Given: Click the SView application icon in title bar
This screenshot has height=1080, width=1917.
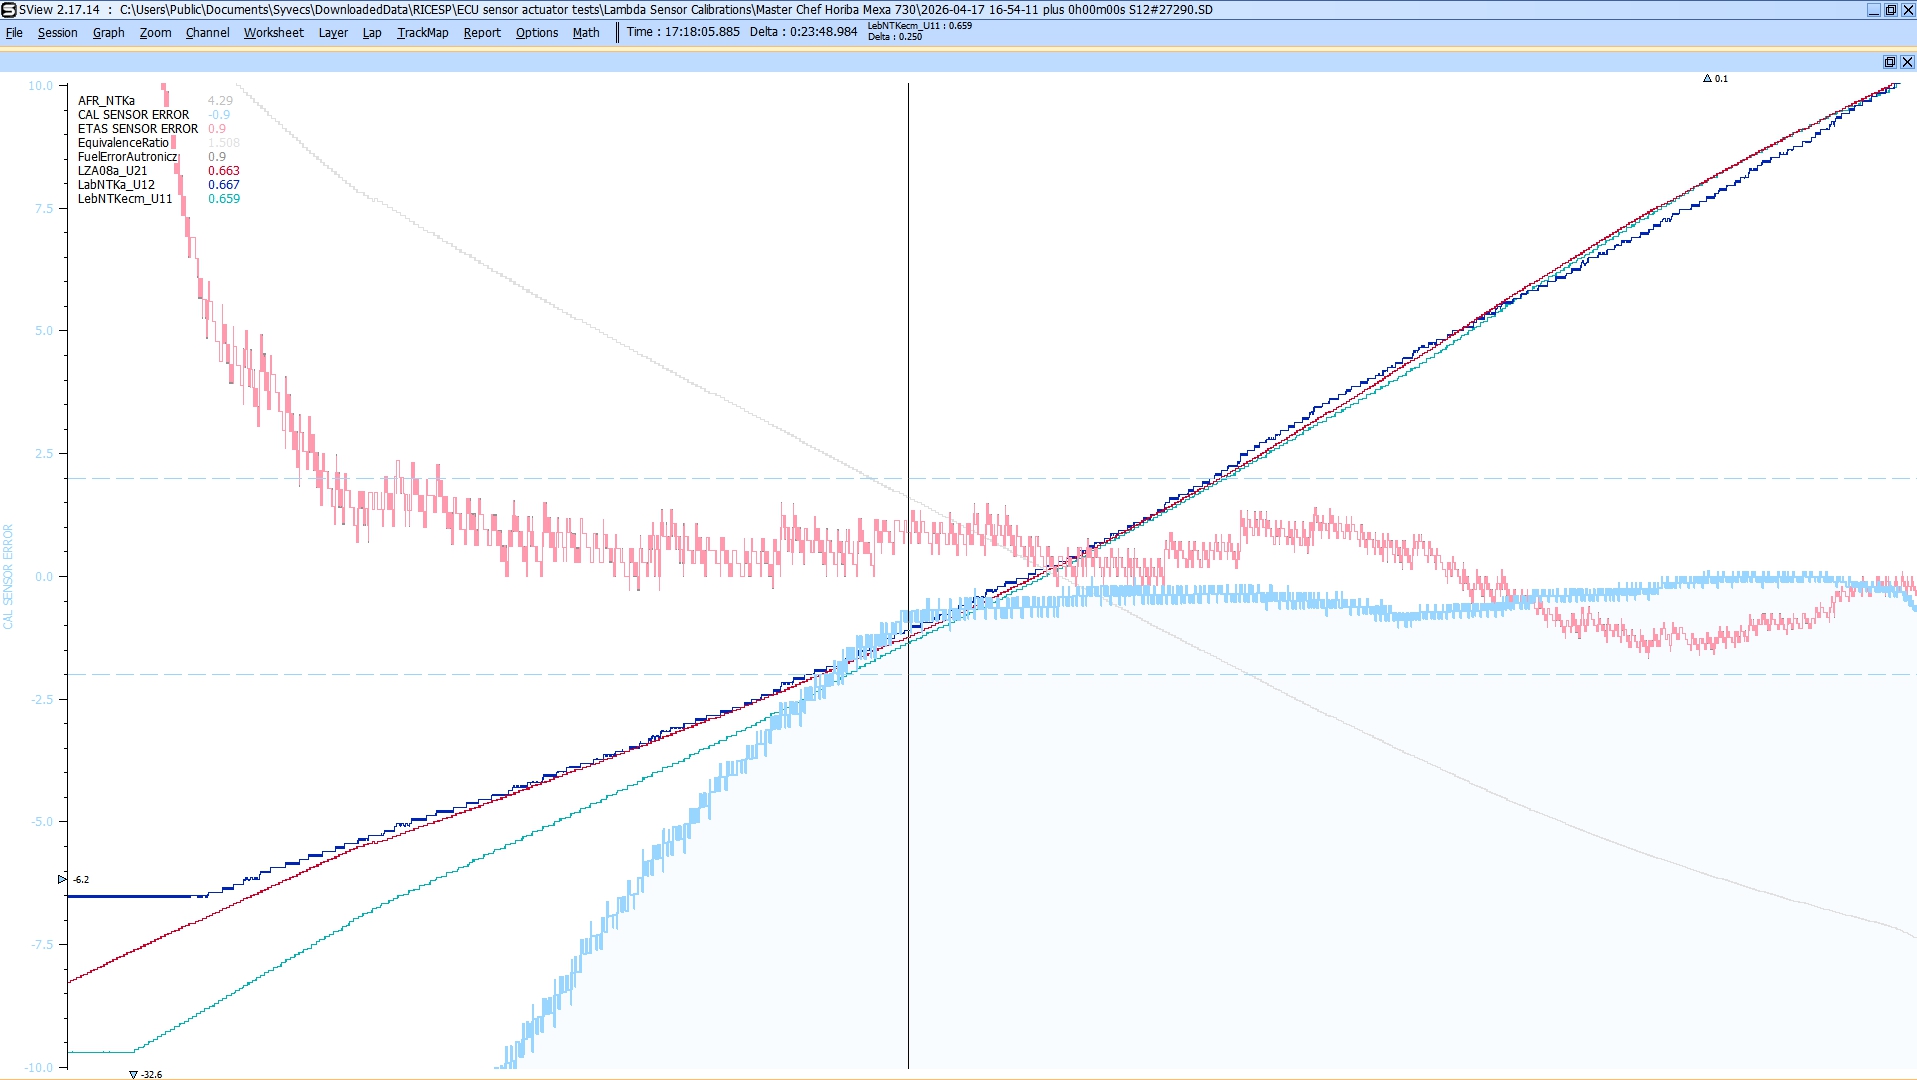Looking at the screenshot, I should [x=9, y=10].
